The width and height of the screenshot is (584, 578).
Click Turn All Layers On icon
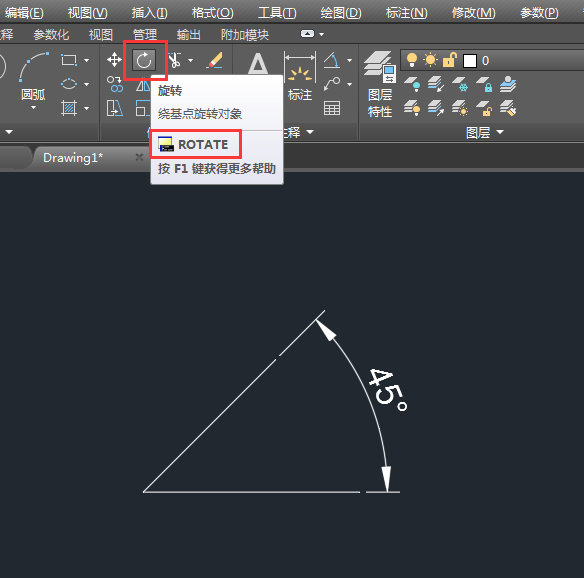pos(412,108)
